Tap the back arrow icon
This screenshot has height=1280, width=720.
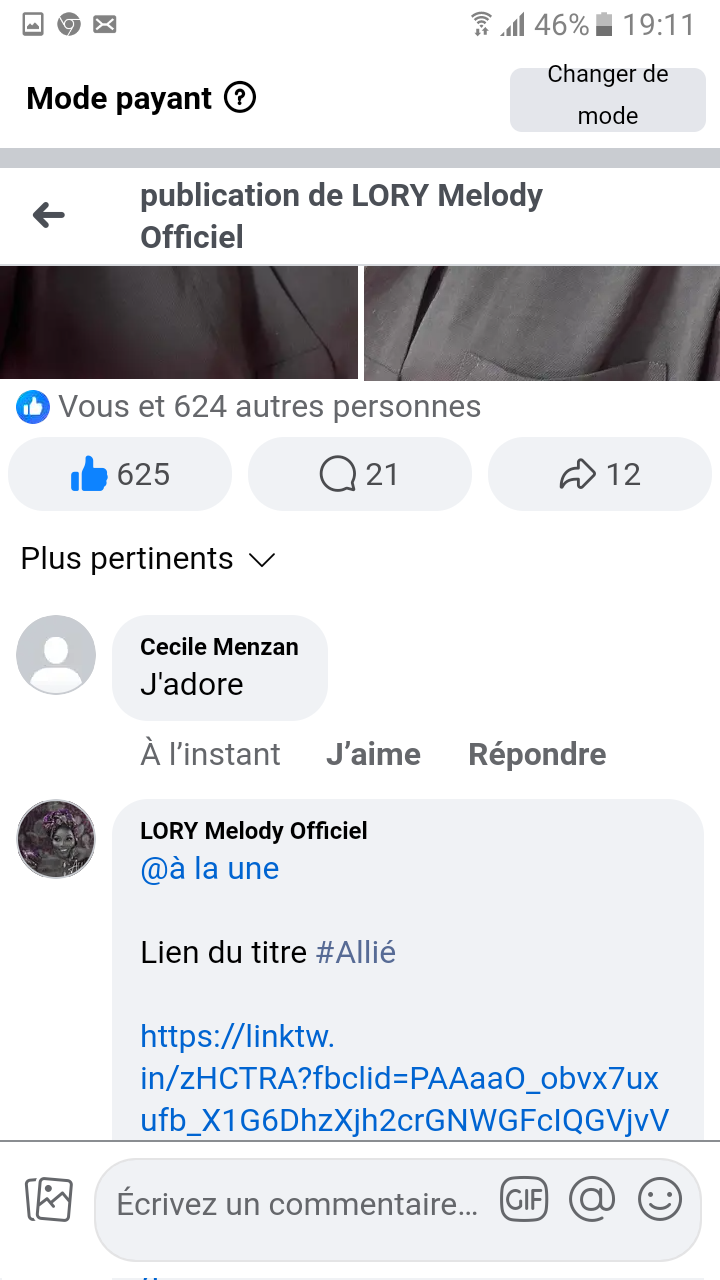48,215
